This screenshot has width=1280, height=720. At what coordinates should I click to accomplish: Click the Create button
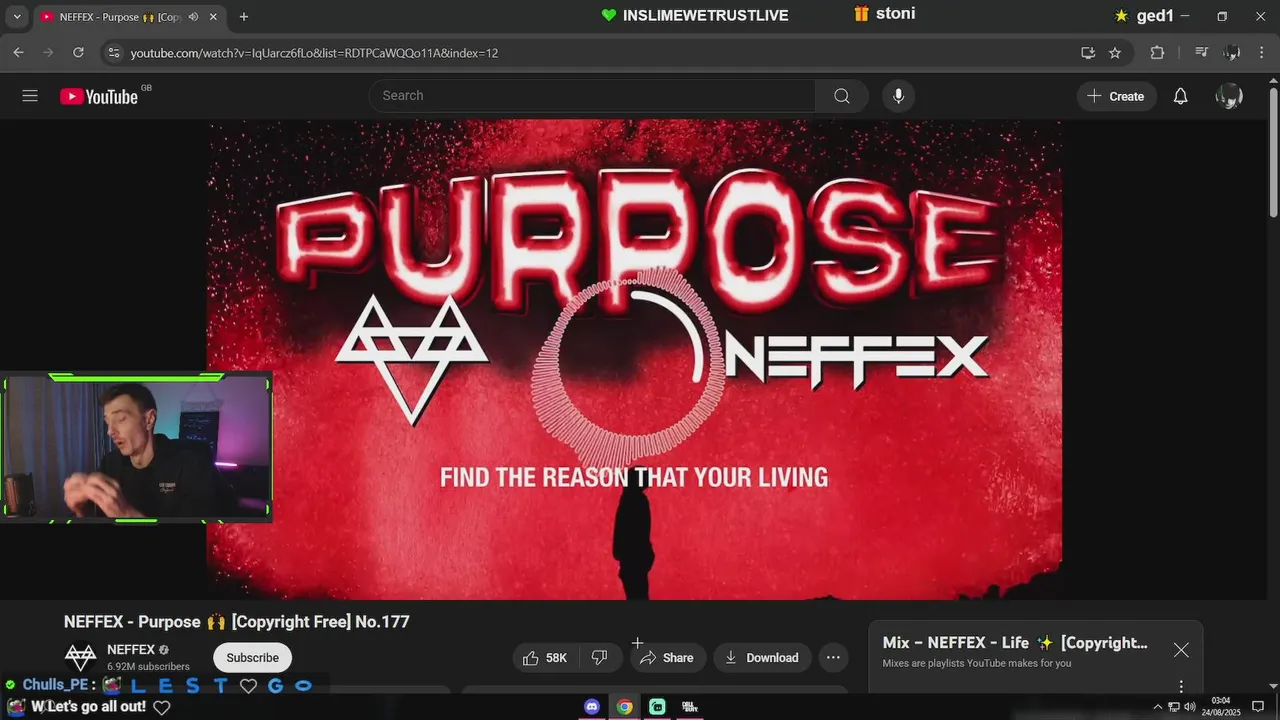(x=1117, y=96)
